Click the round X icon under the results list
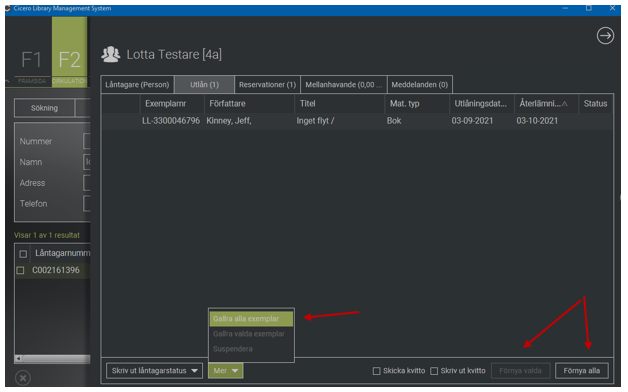628x392 pixels. pos(23,378)
